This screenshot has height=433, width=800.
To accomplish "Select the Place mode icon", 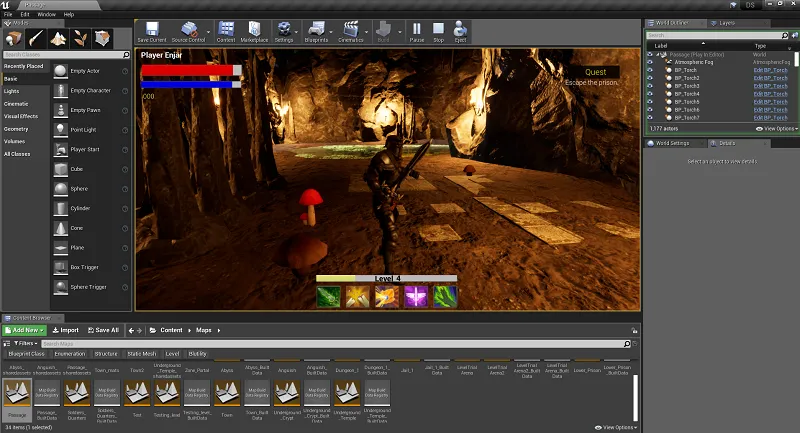I will (x=14, y=38).
